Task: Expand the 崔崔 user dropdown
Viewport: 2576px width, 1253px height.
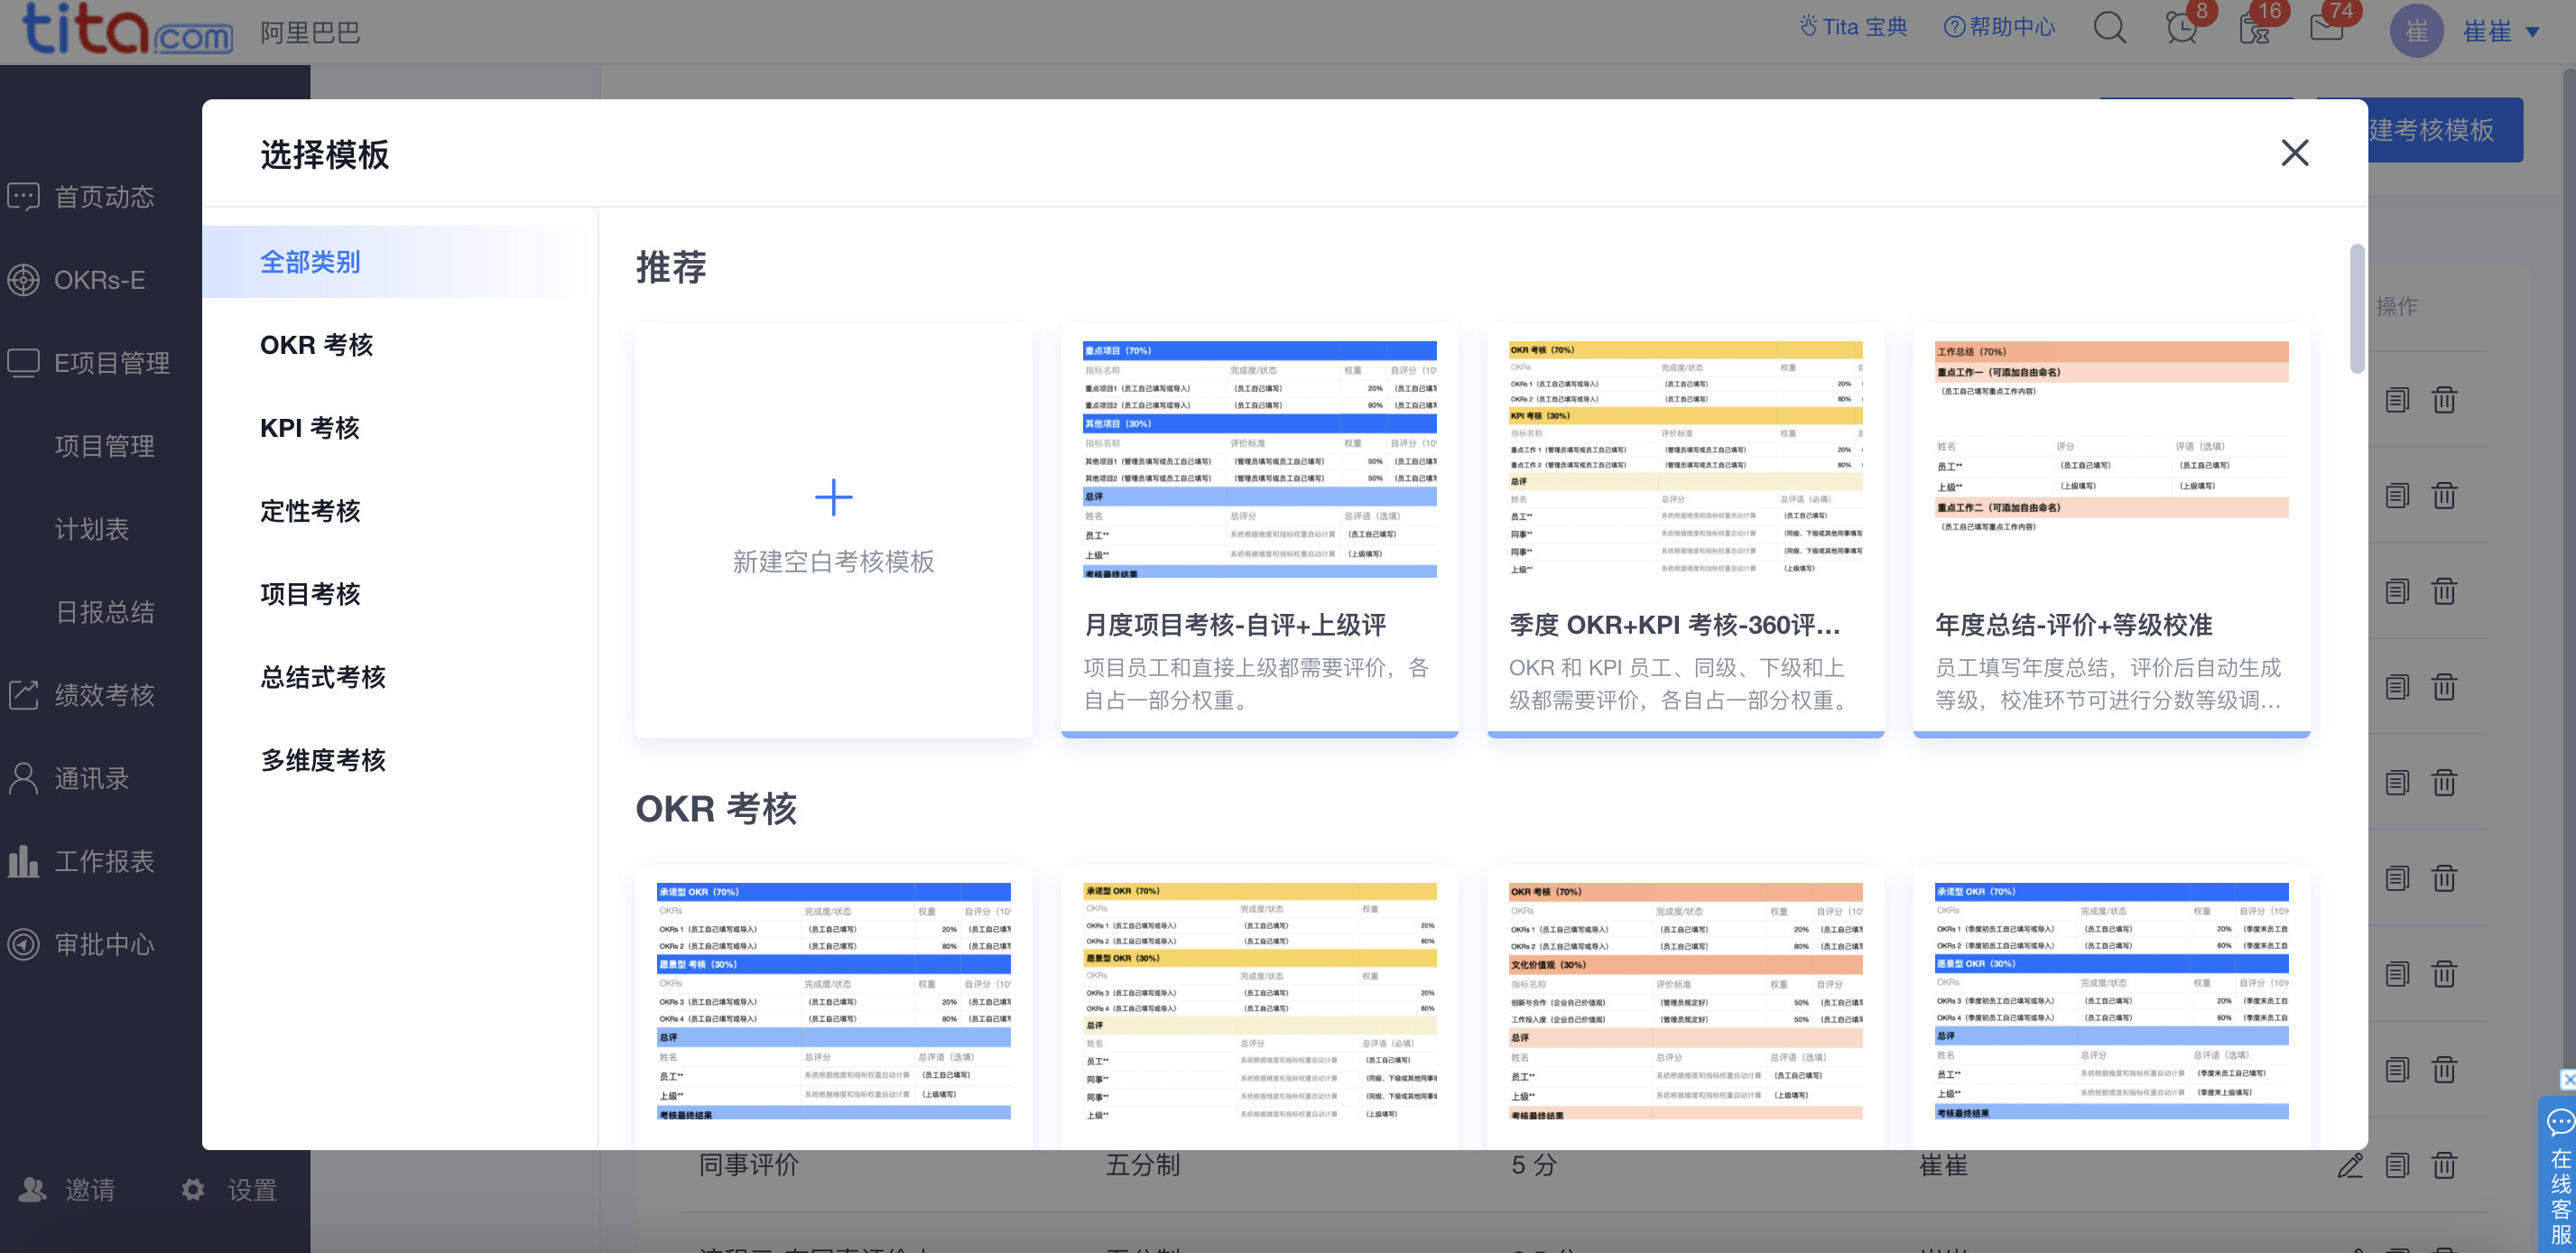Action: pos(2500,31)
